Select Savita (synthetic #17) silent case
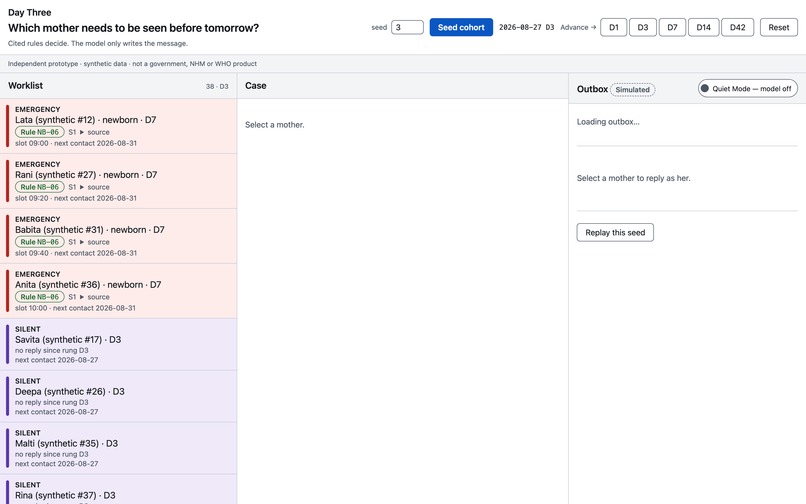Screen dimensions: 806x504 (118, 344)
